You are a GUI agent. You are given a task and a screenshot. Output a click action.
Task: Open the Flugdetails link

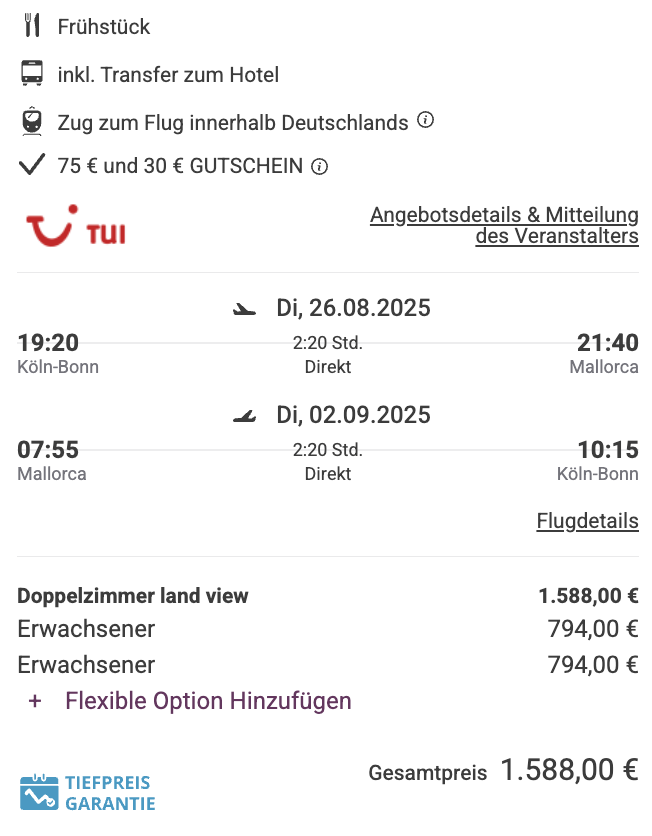pyautogui.click(x=587, y=521)
